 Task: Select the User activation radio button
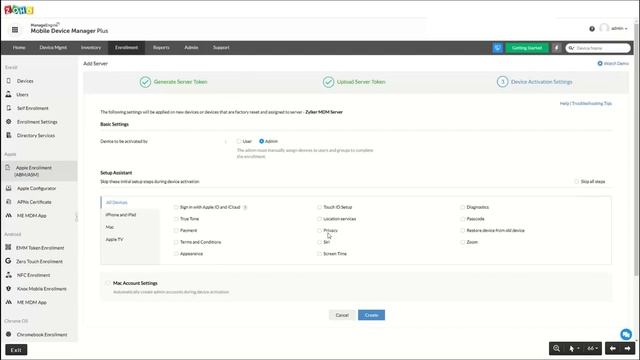pyautogui.click(x=239, y=141)
